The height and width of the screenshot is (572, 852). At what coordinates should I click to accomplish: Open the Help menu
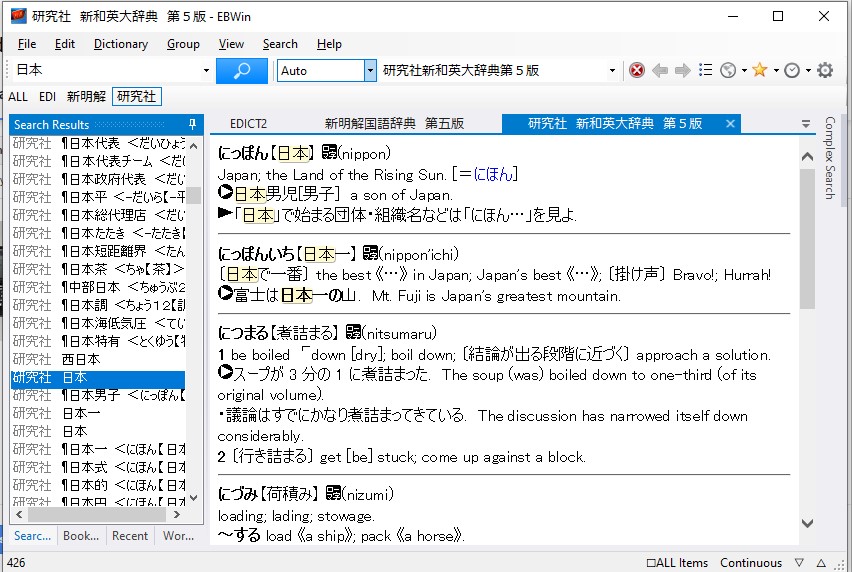point(329,44)
